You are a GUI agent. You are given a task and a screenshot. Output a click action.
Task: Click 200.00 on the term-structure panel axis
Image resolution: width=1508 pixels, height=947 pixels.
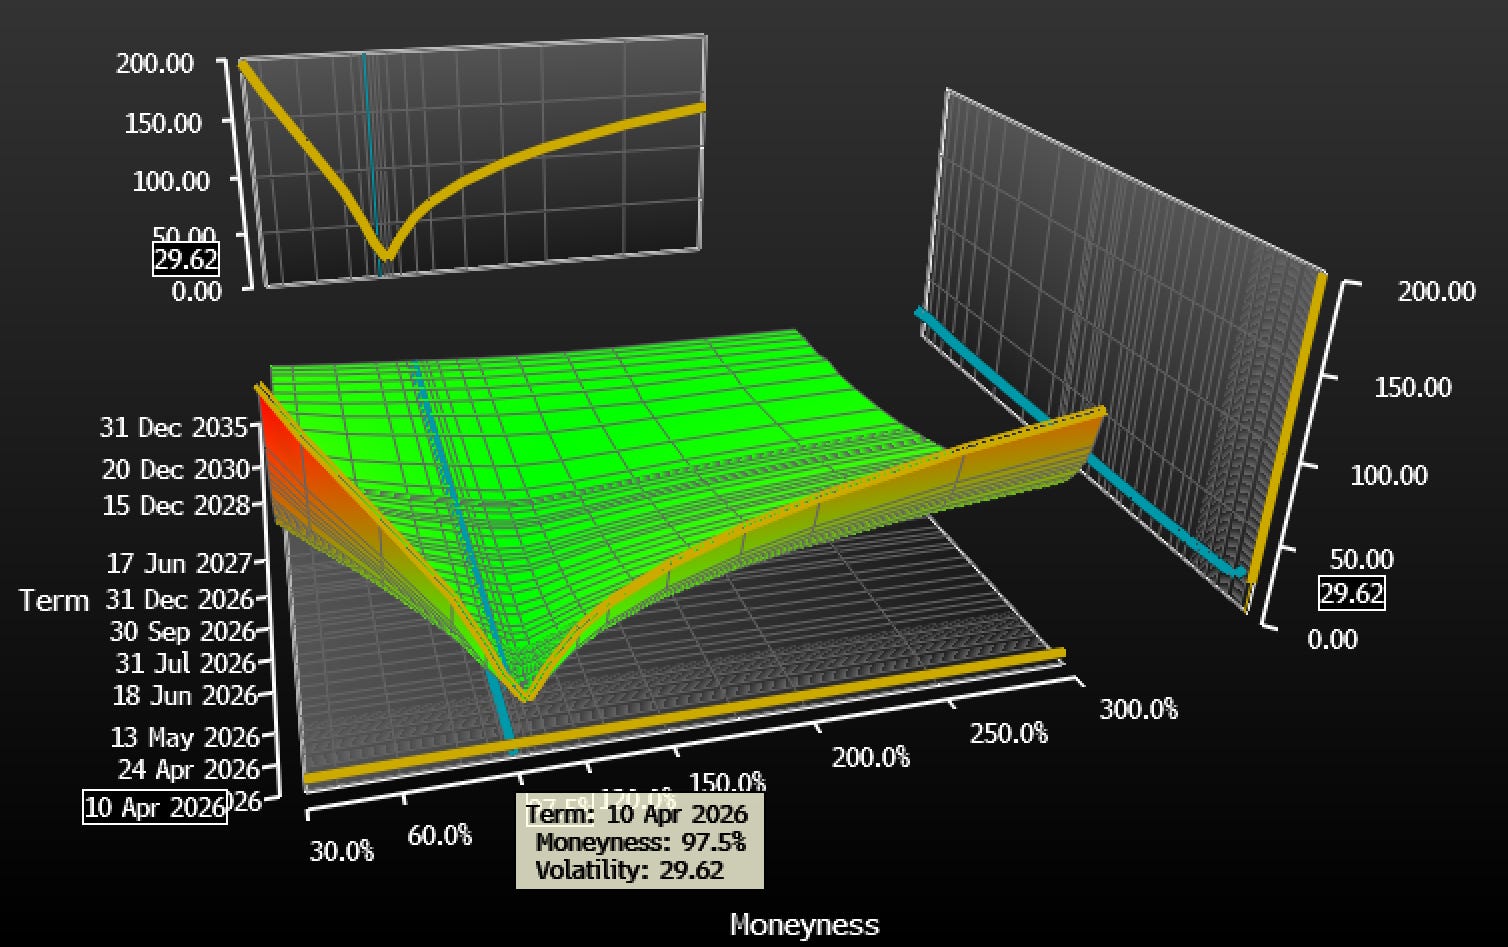pos(1437,292)
